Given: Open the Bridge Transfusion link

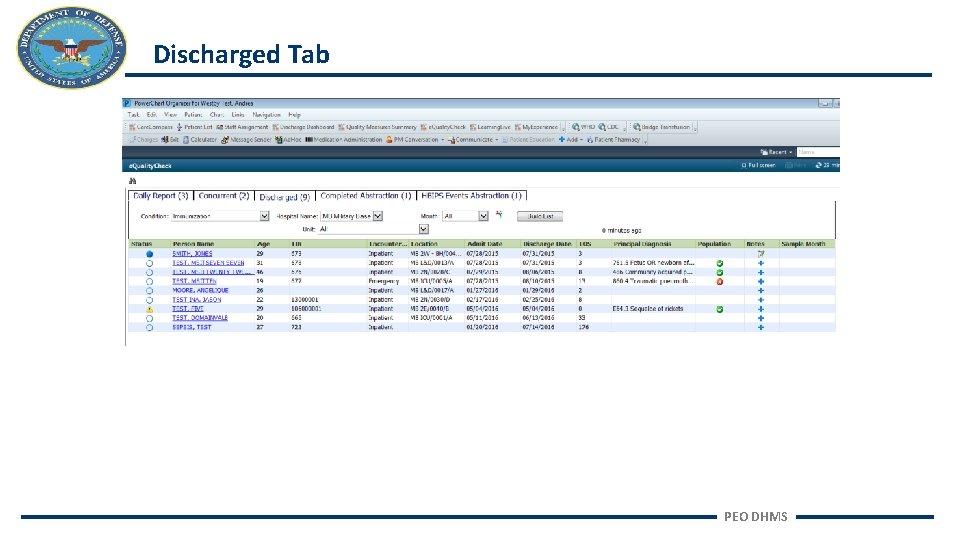Looking at the screenshot, I should pyautogui.click(x=661, y=127).
